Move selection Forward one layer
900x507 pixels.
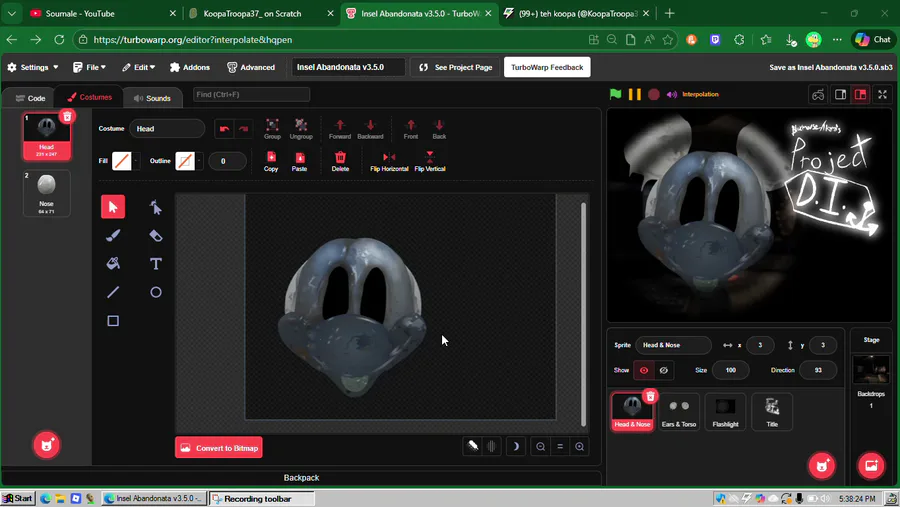(340, 129)
